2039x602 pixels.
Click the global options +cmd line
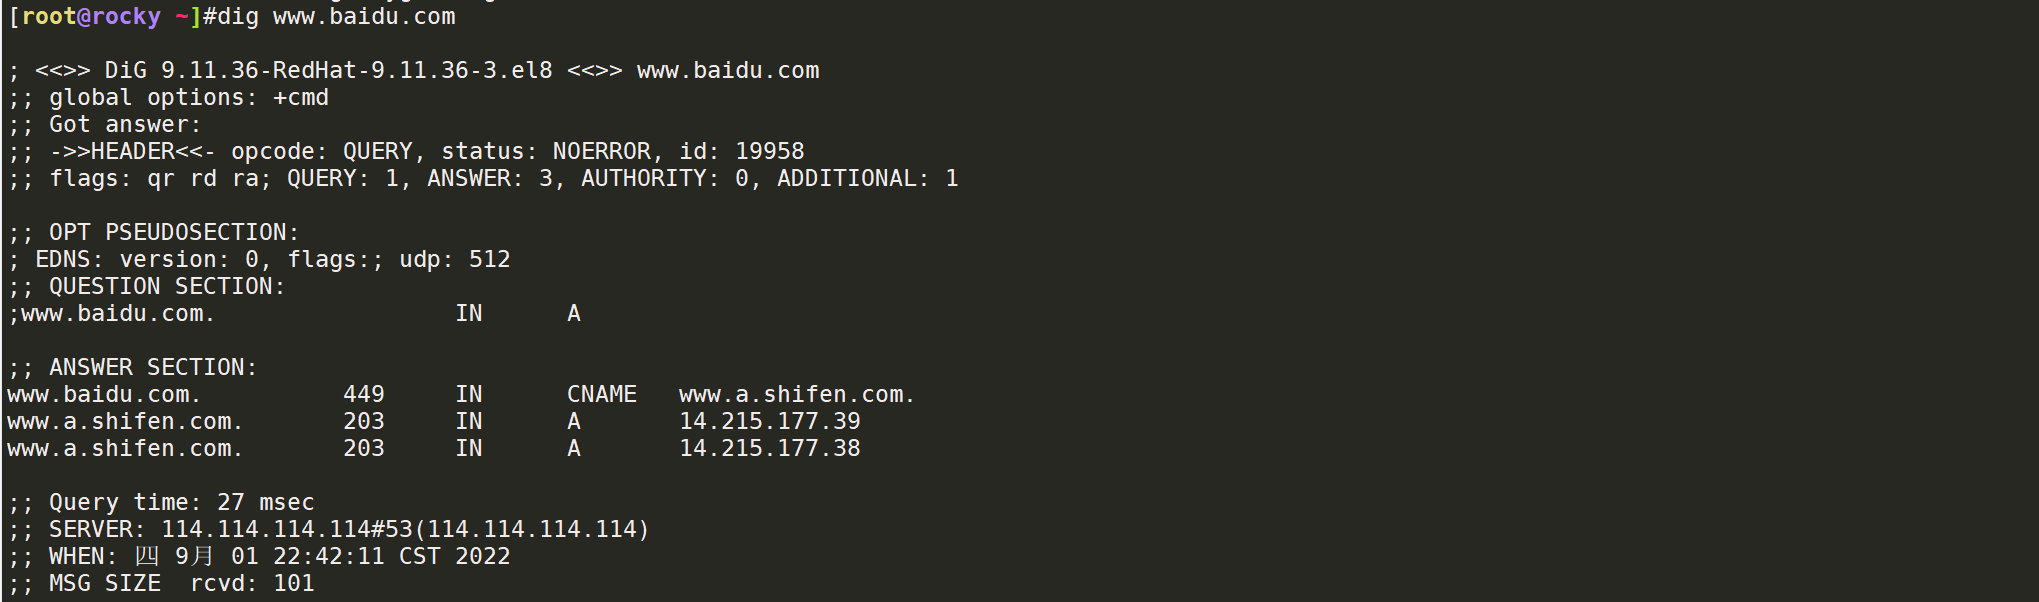(169, 98)
